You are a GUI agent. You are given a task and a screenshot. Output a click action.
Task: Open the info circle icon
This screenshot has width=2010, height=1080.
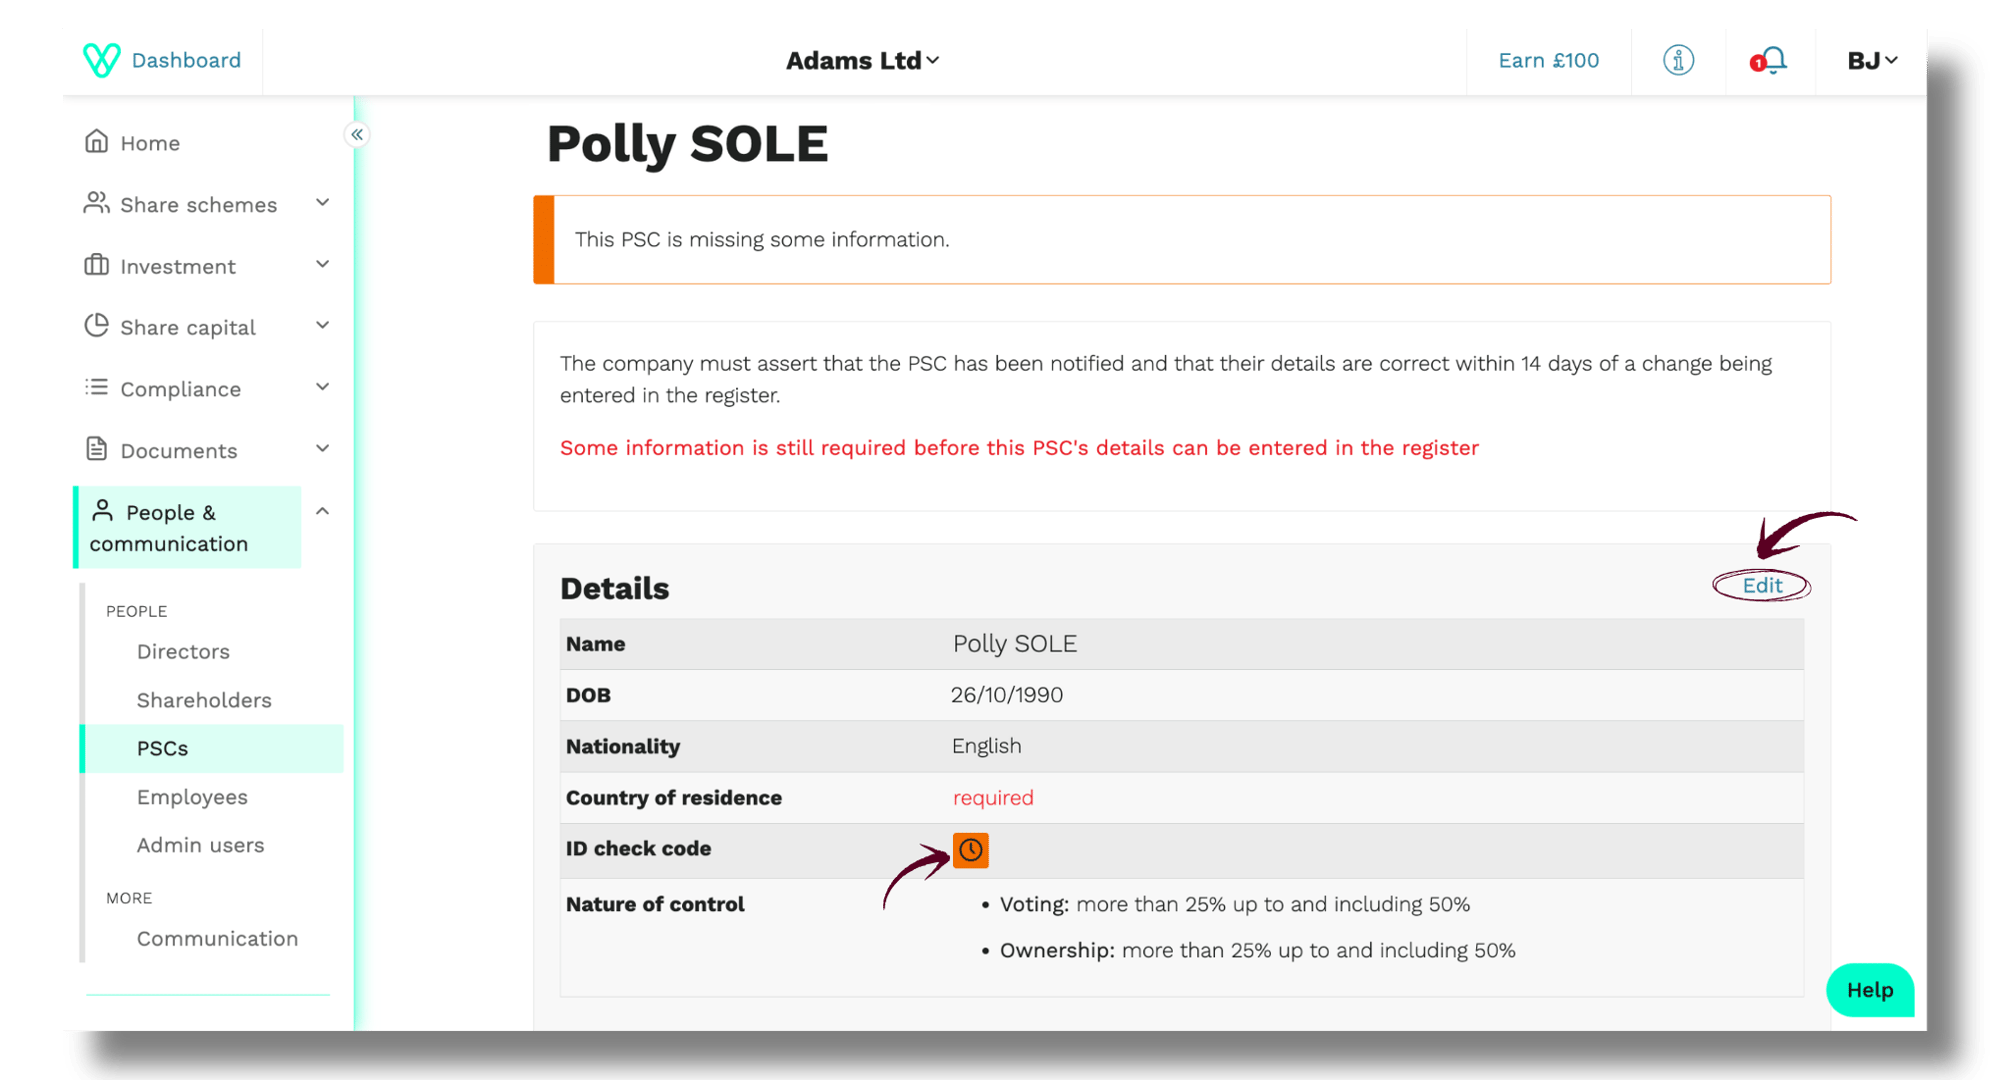pos(1678,60)
